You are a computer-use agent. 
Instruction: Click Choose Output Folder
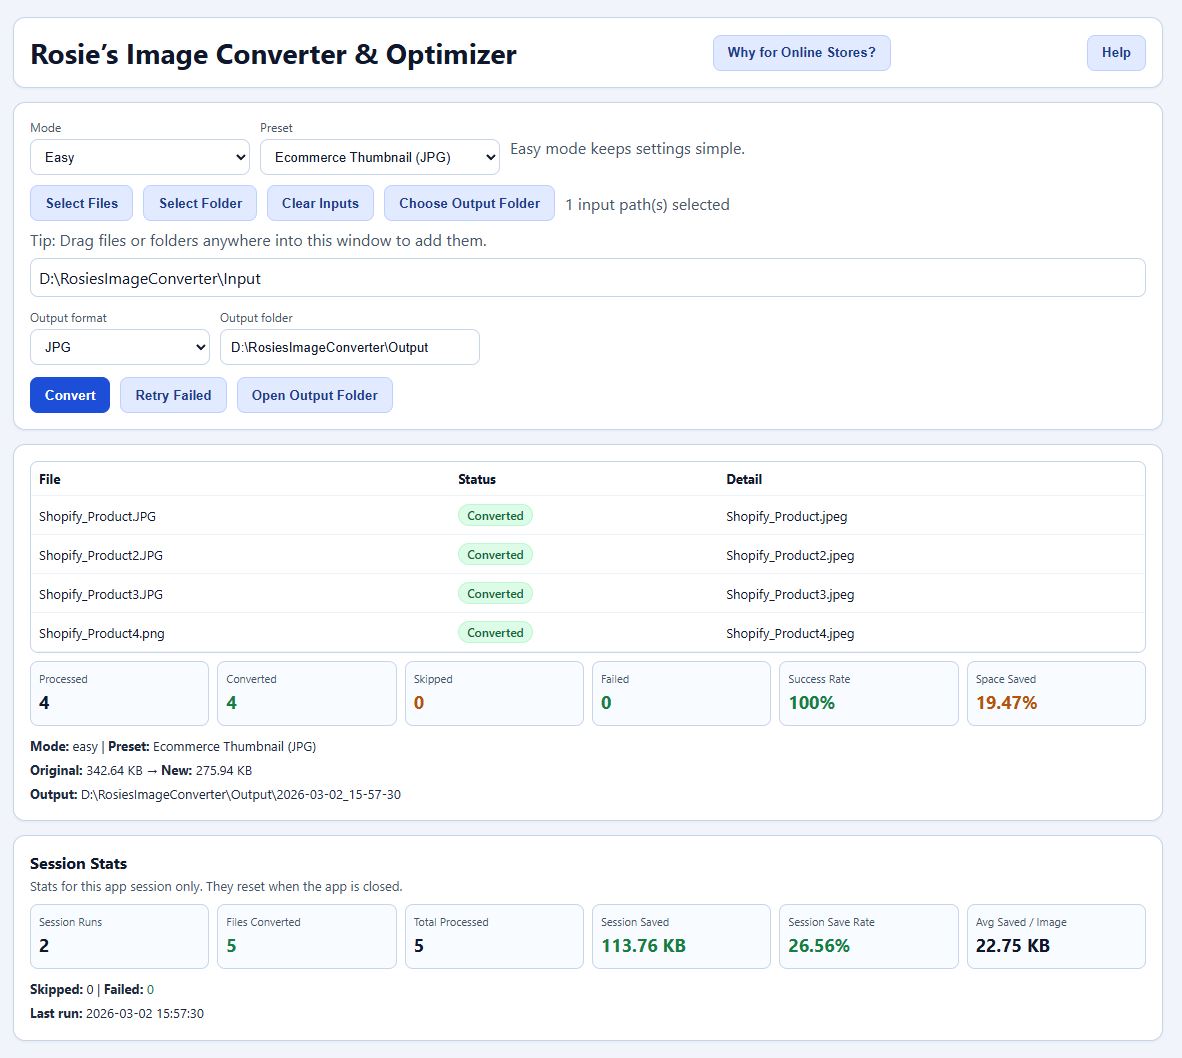click(x=469, y=203)
